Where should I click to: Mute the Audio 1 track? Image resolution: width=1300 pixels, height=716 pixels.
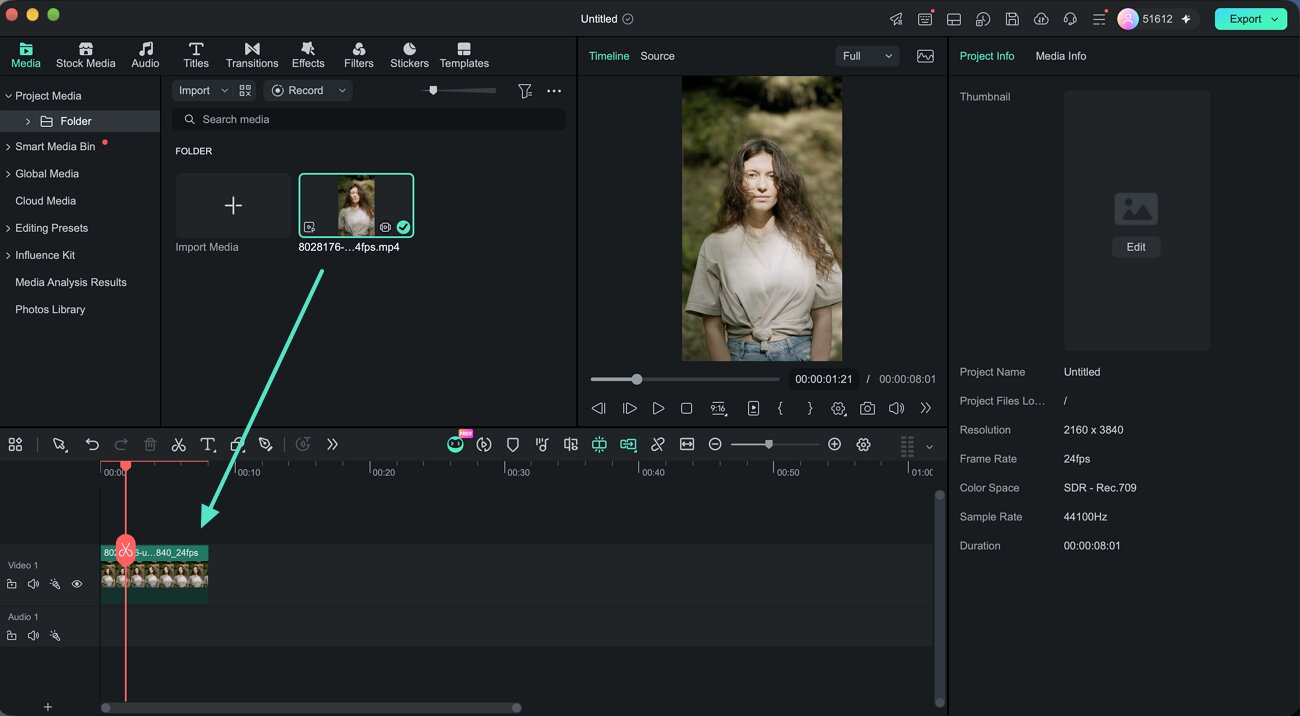(33, 635)
